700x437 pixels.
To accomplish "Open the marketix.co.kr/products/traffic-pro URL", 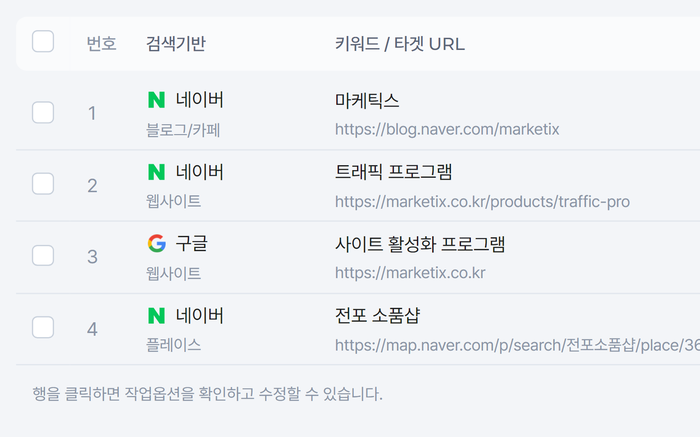I will click(482, 202).
